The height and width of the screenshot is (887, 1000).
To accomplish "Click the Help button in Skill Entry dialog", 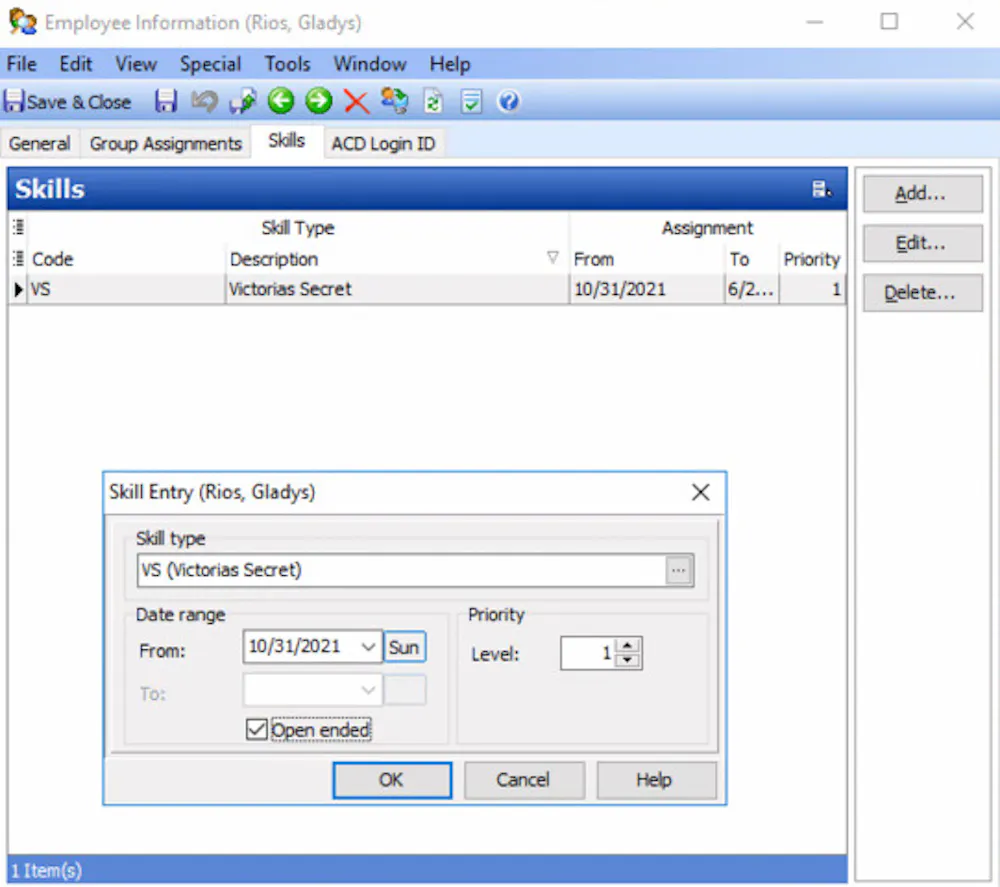I will pos(656,780).
